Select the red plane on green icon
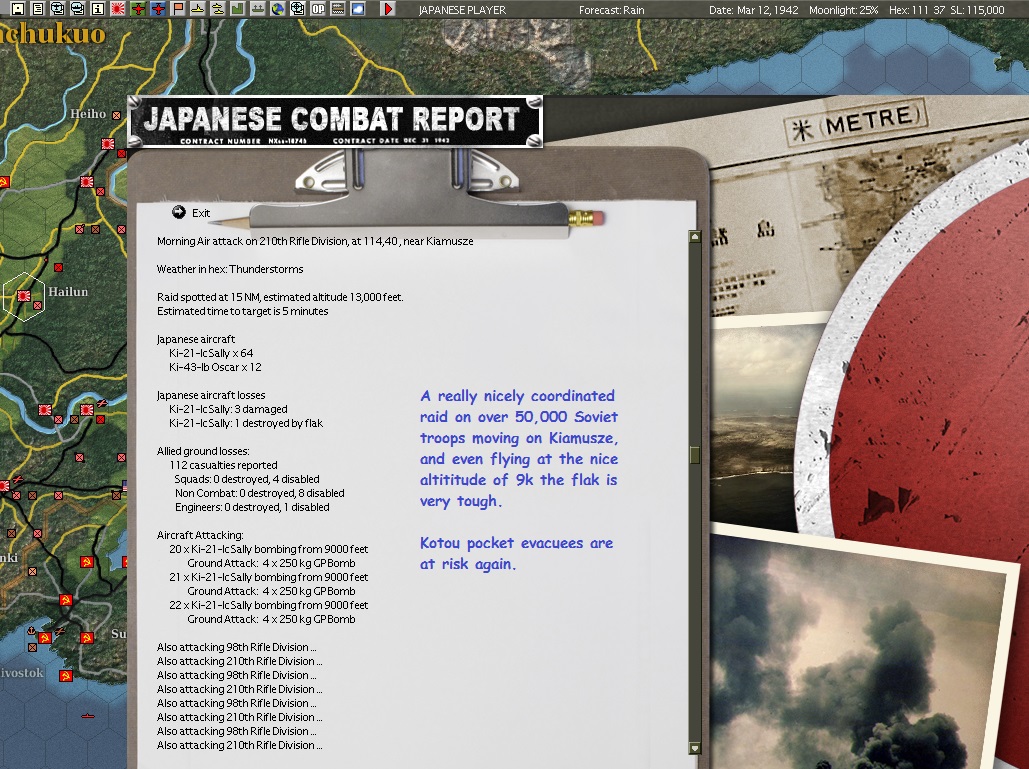Screen dimensions: 1029x769 (x=138, y=9)
